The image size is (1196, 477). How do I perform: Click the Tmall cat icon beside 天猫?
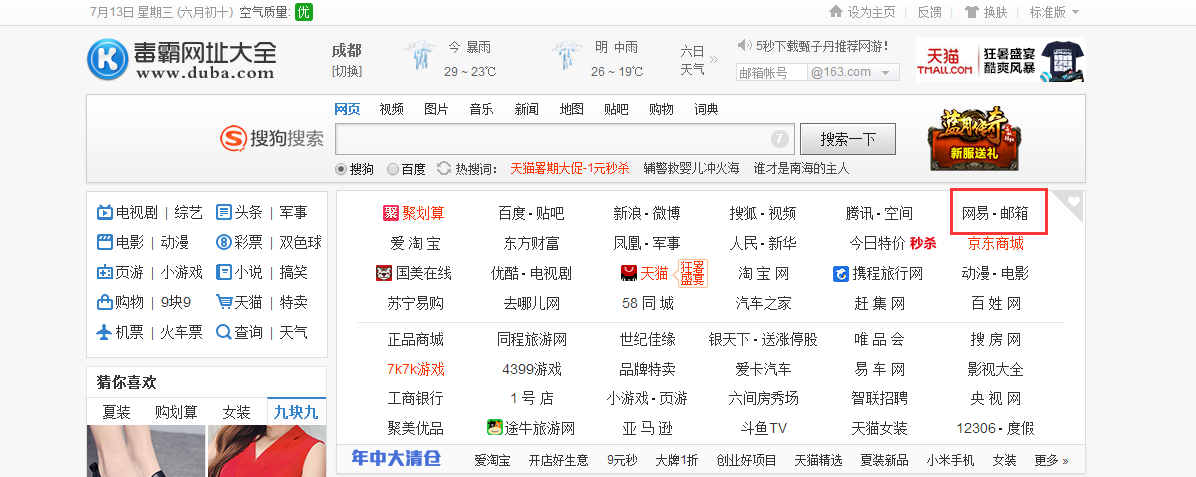629,273
